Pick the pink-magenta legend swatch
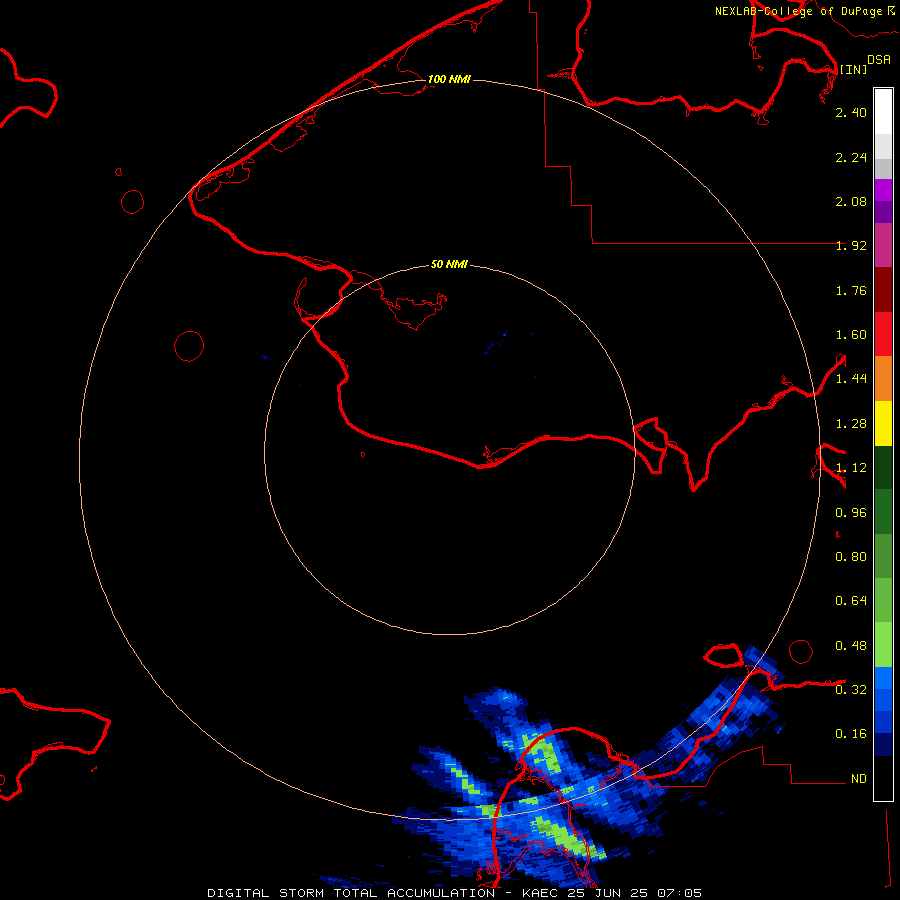Image resolution: width=900 pixels, height=900 pixels. pos(883,245)
